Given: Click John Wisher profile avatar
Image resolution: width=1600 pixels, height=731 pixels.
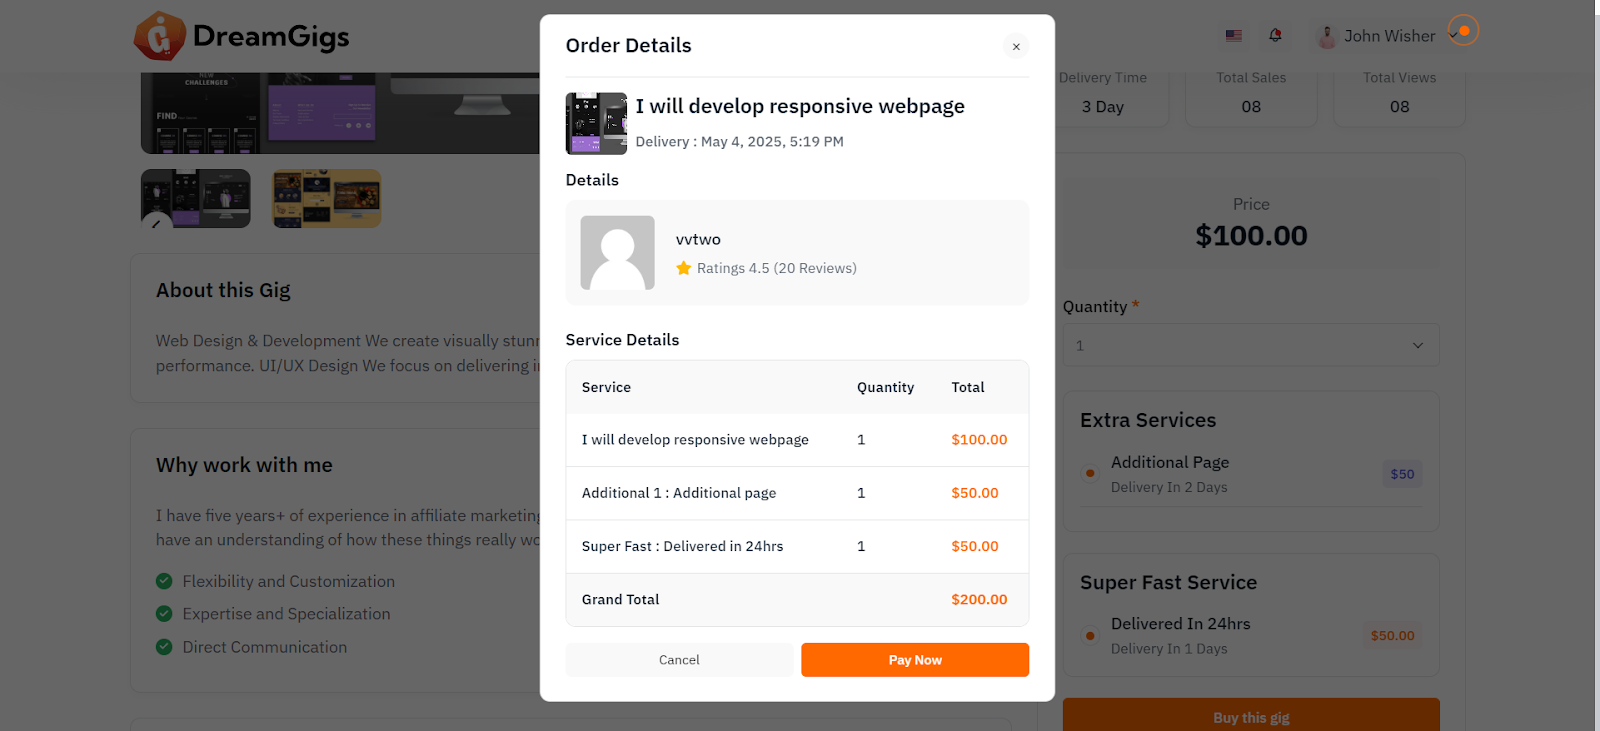Looking at the screenshot, I should (x=1327, y=37).
